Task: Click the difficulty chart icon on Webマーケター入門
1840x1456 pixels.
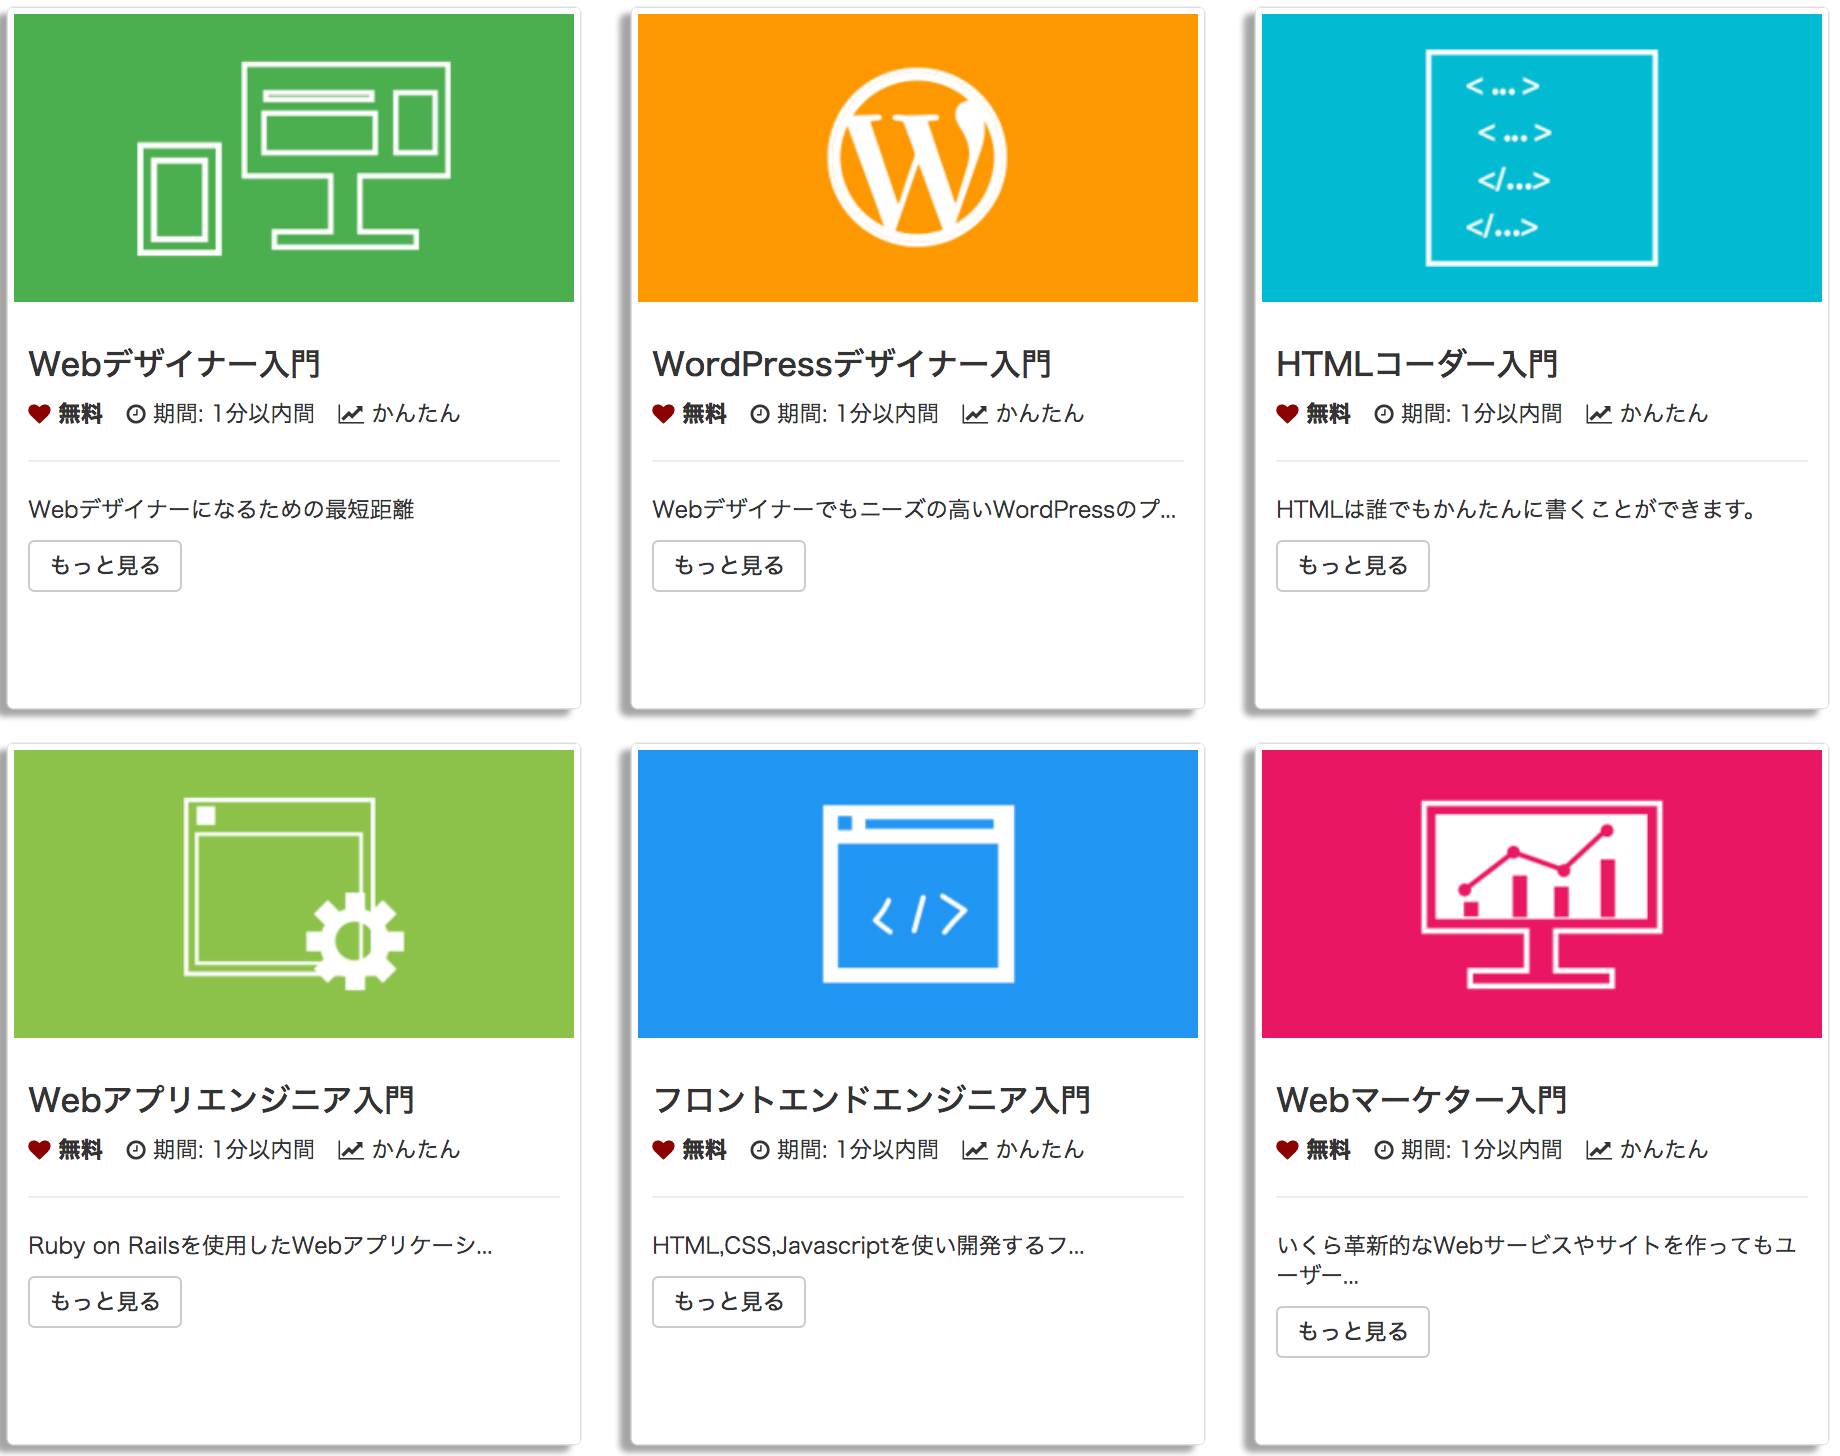Action: [1599, 1150]
